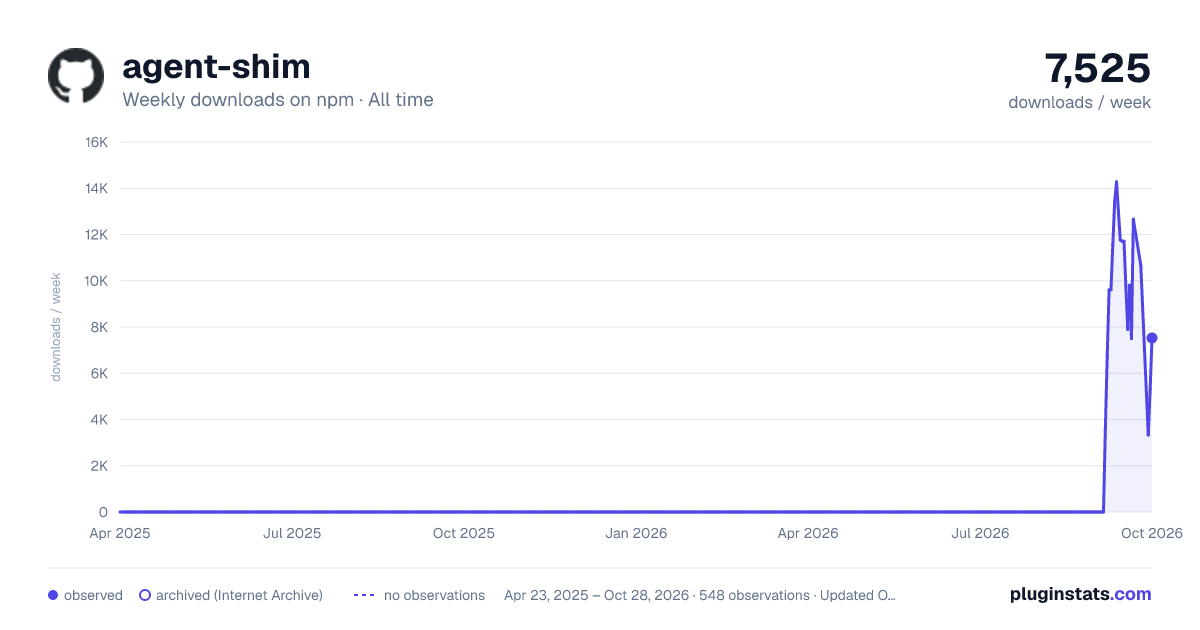Viewport: 1200px width, 630px height.
Task: Click the Jul 2025 x-axis label
Action: [292, 533]
